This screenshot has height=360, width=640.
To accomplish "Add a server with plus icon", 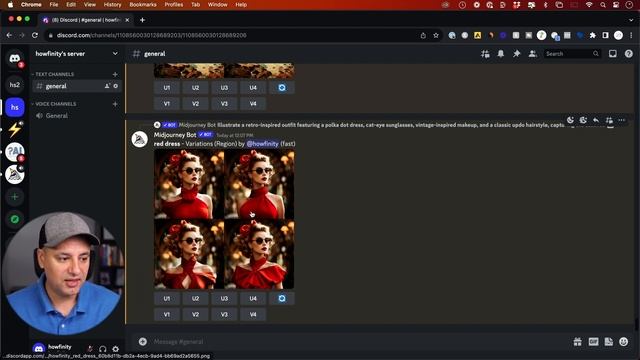I will [15, 197].
